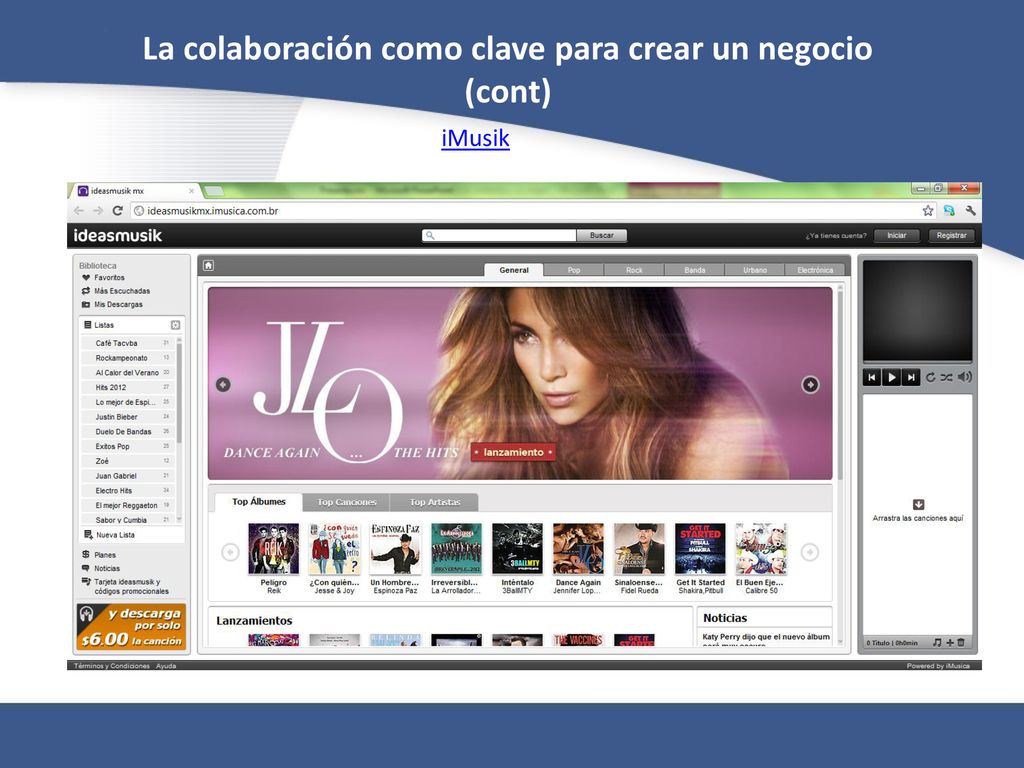
Task: Open the iMusik hyperlink on the slide
Action: click(x=475, y=138)
